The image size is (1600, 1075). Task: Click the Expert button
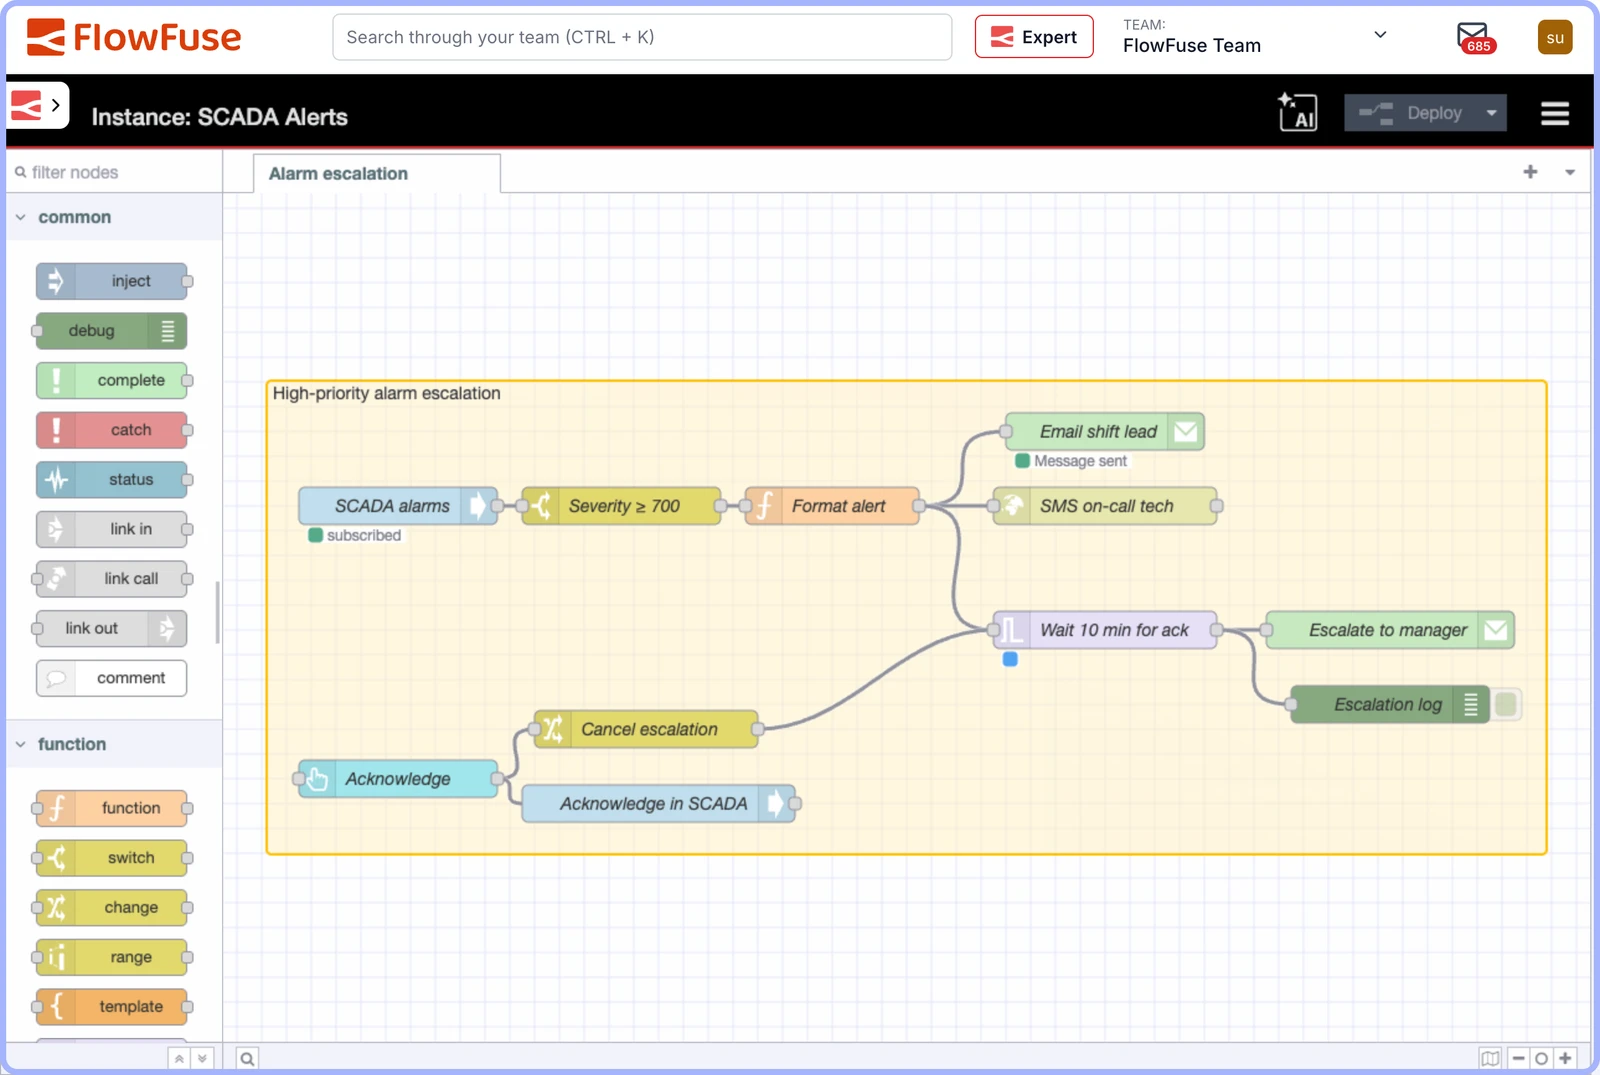tap(1034, 37)
